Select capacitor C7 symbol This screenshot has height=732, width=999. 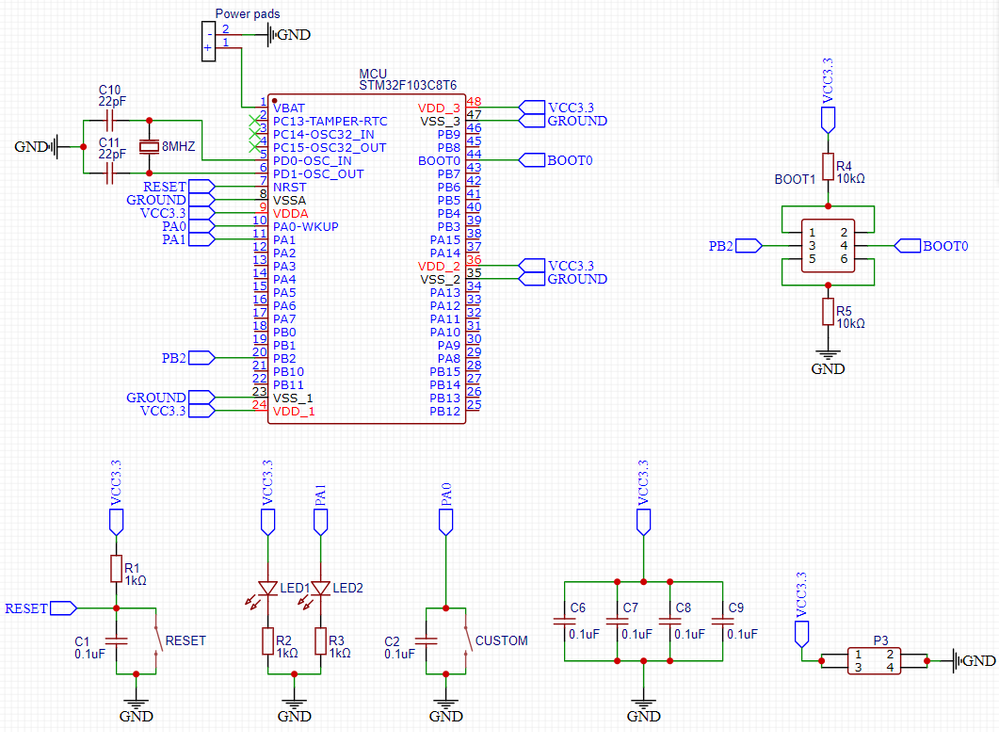coord(617,621)
